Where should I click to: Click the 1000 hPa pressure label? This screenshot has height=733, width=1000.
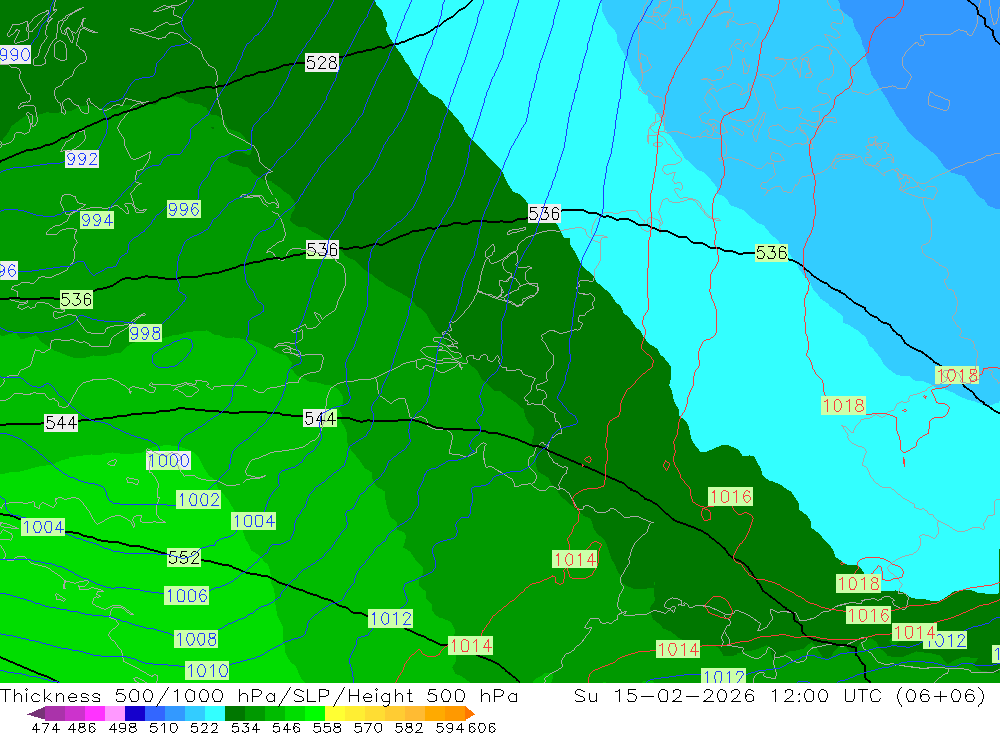click(168, 461)
